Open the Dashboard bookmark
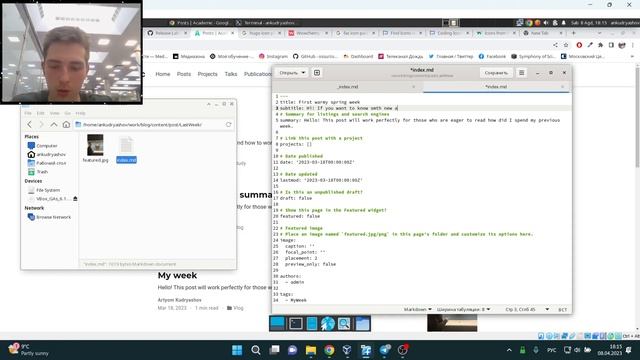Screen dimensions: 640x360 [x=358, y=56]
